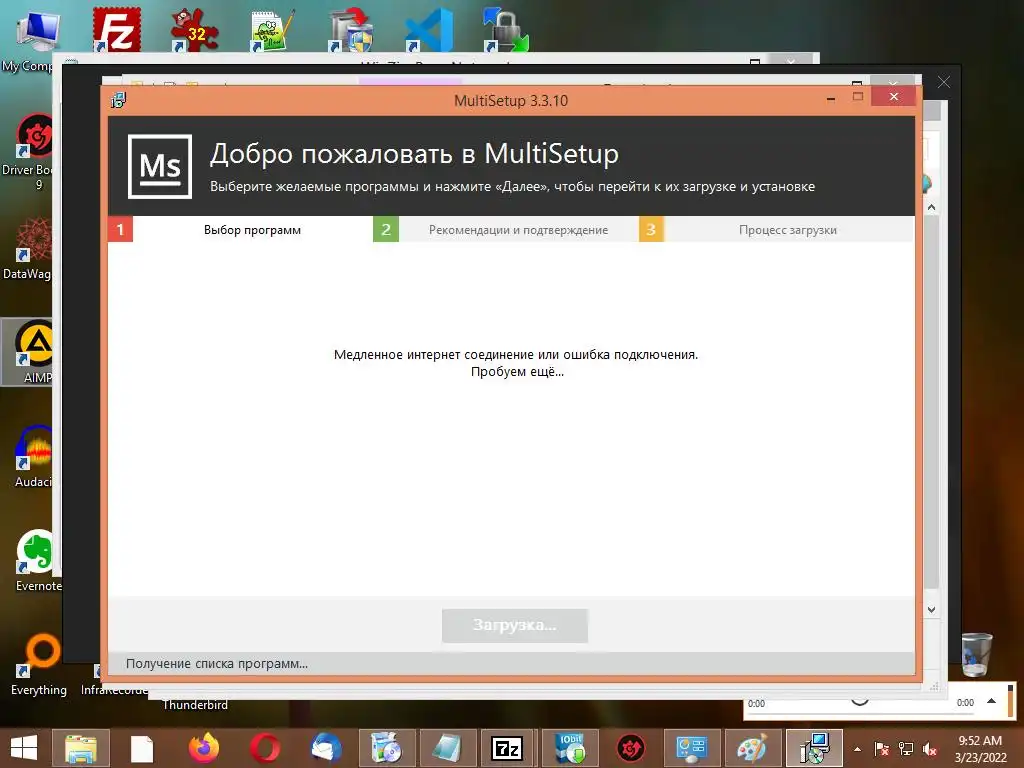Image resolution: width=1024 pixels, height=768 pixels.
Task: Open the Control Panel taskbar icon
Action: (692, 748)
